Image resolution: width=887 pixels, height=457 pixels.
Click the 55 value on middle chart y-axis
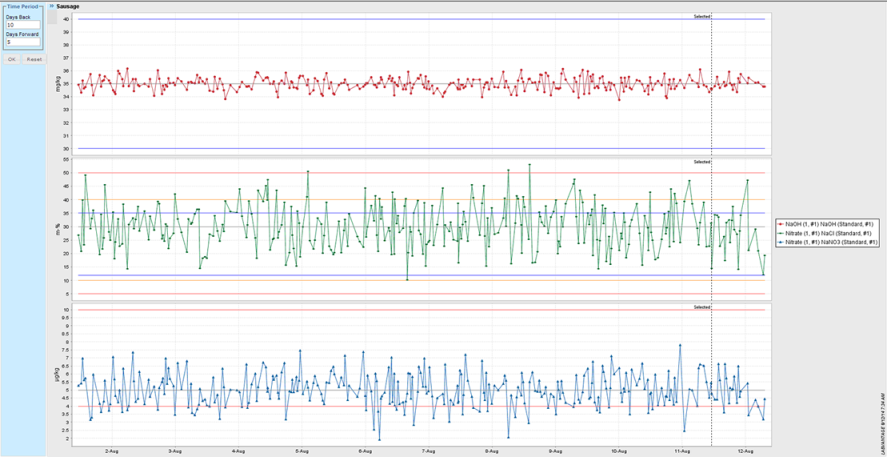point(66,161)
